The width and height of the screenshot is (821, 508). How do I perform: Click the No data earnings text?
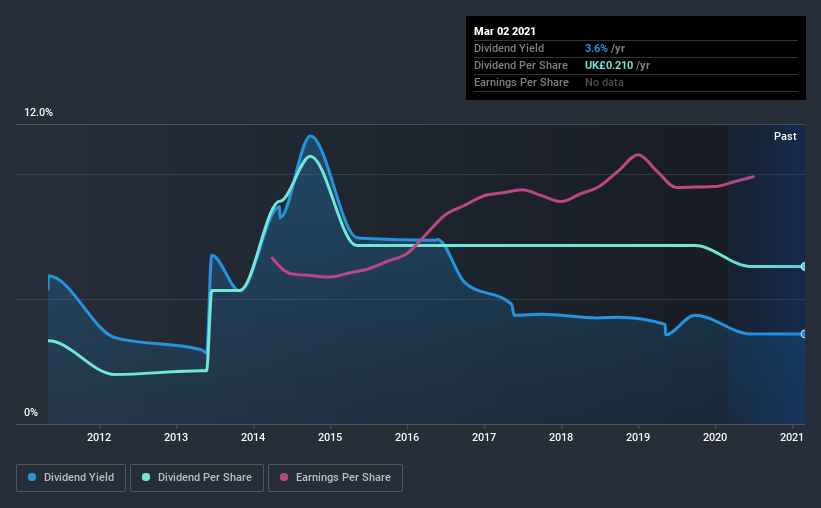click(x=604, y=82)
